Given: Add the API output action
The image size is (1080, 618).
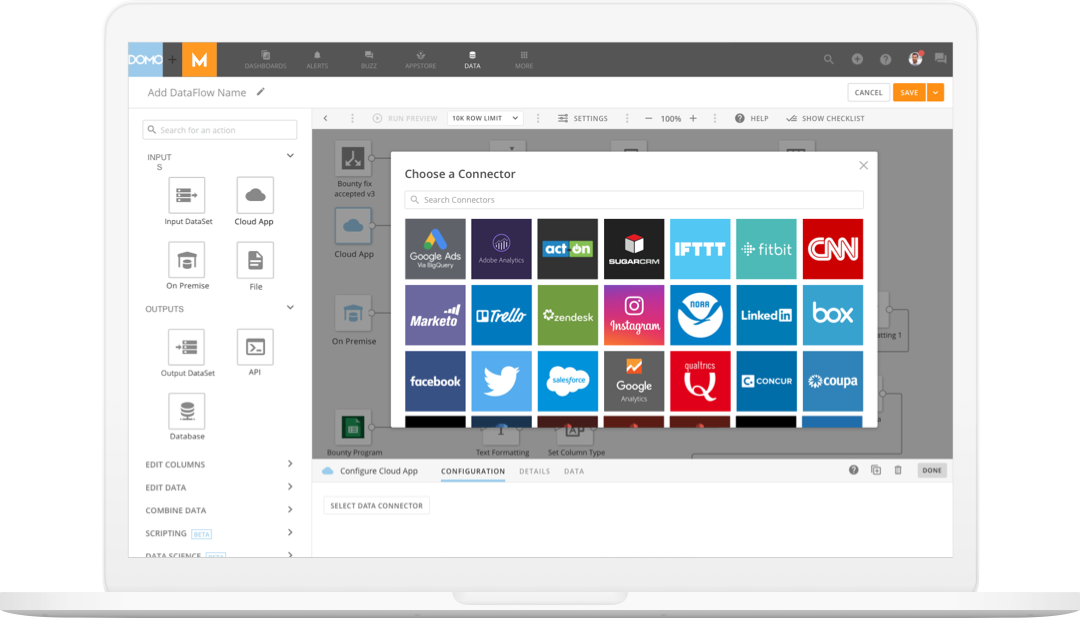Looking at the screenshot, I should pyautogui.click(x=255, y=347).
